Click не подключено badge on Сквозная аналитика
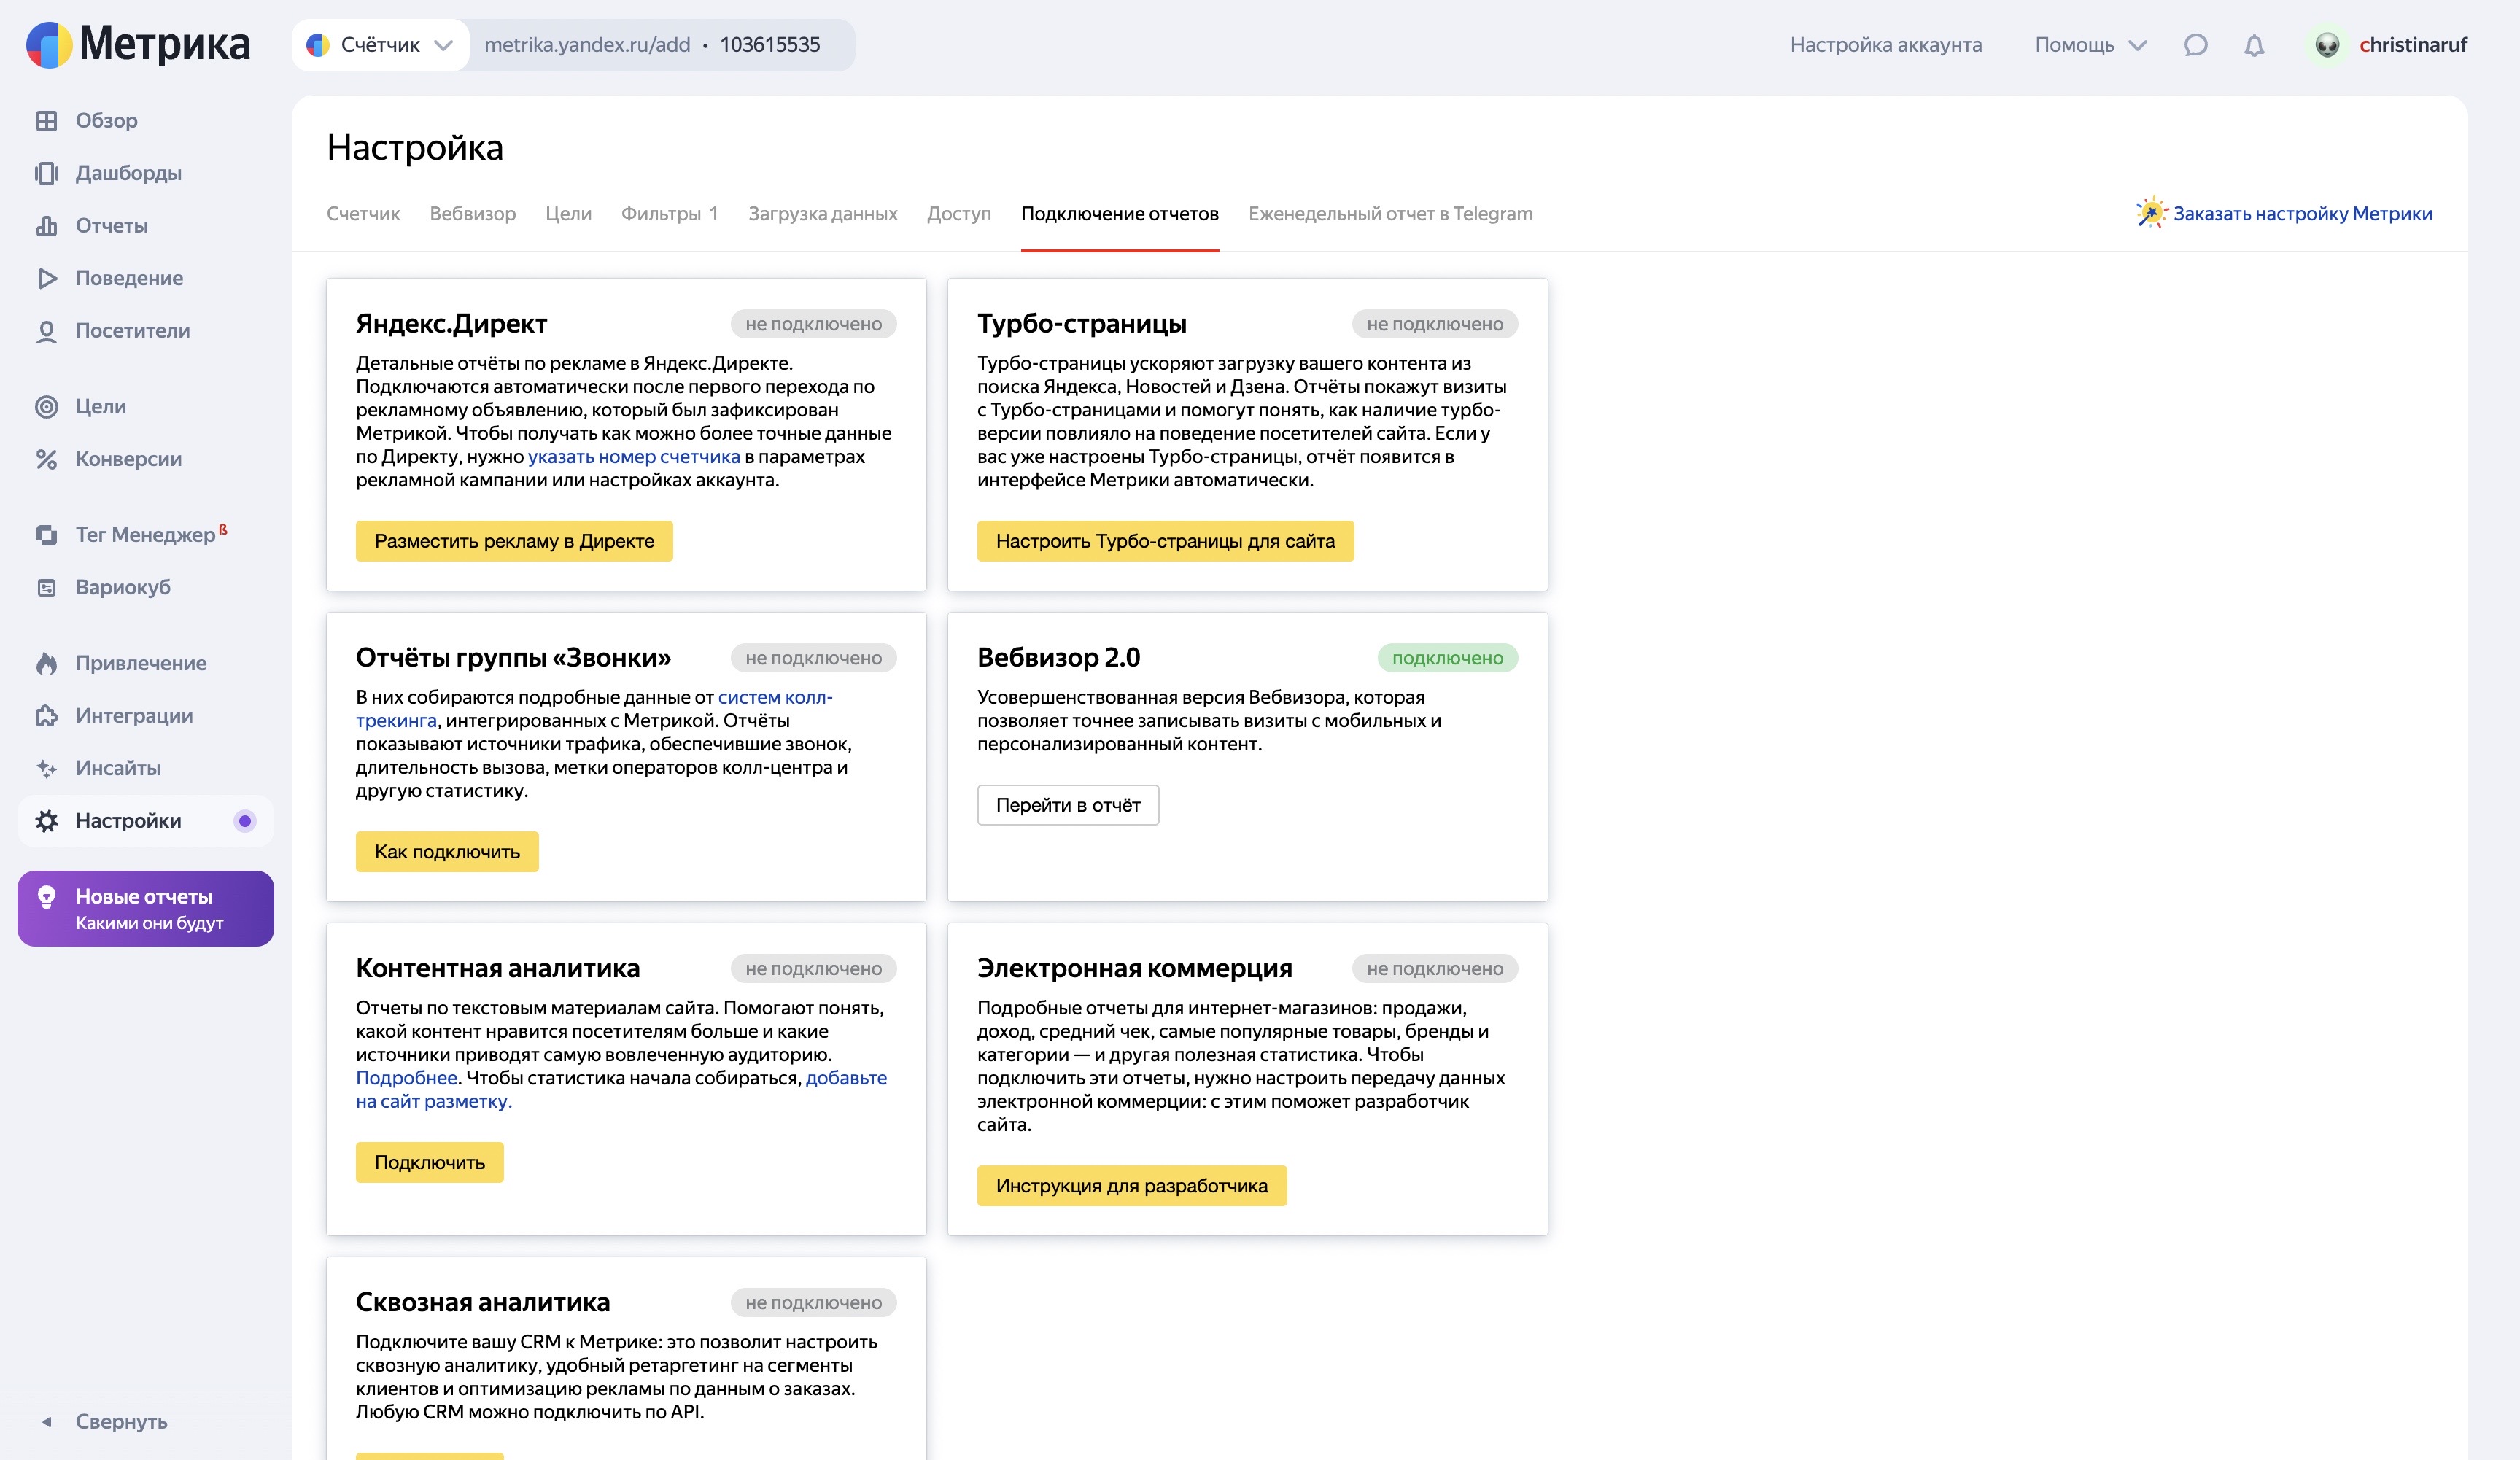This screenshot has width=2520, height=1460. 813,1303
